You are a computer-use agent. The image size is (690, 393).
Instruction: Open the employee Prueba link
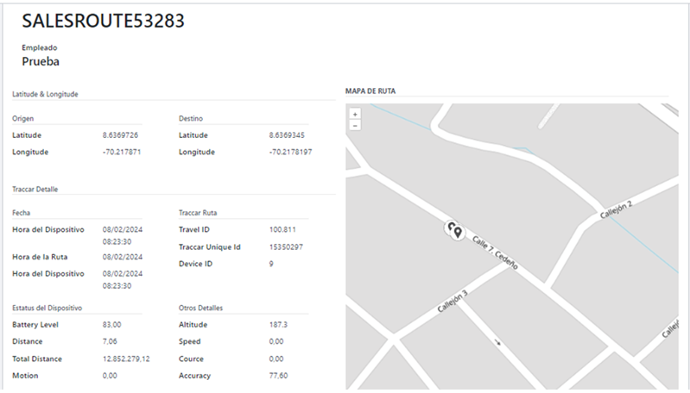pos(40,61)
